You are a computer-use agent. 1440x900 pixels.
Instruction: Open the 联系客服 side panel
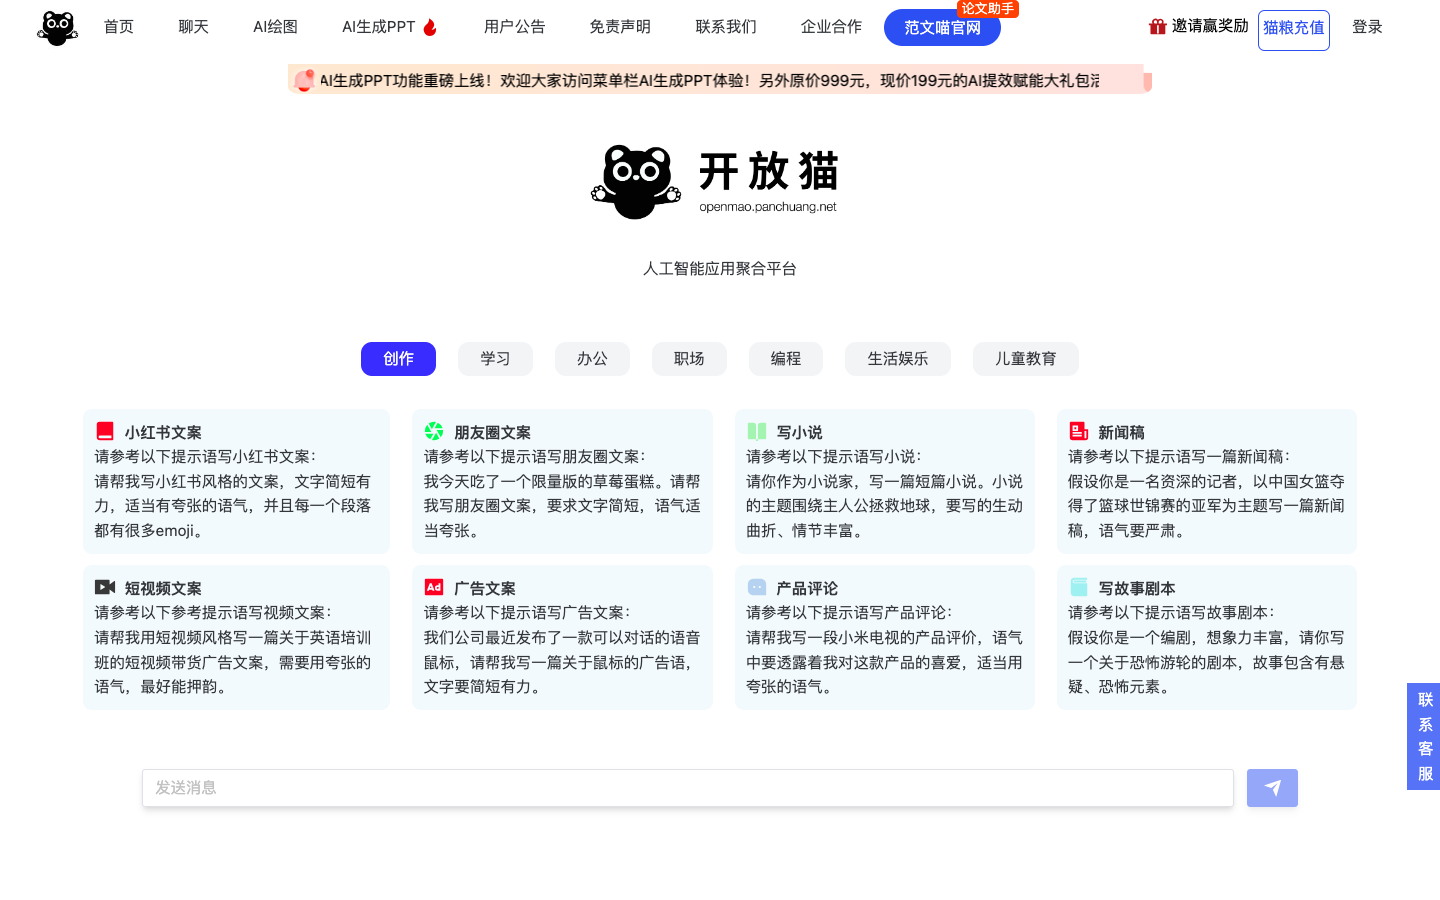(1423, 737)
